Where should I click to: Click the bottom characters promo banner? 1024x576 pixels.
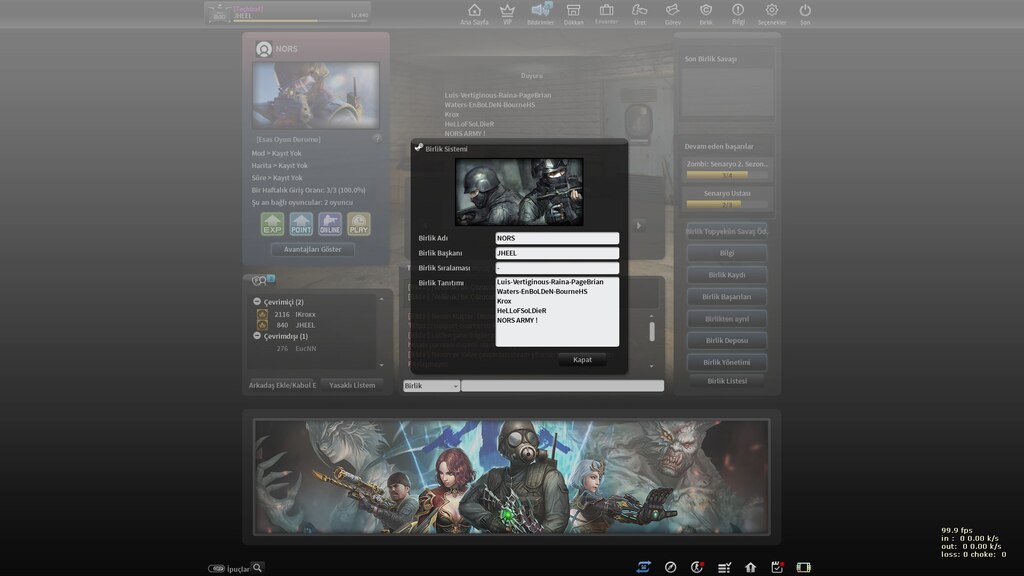511,477
